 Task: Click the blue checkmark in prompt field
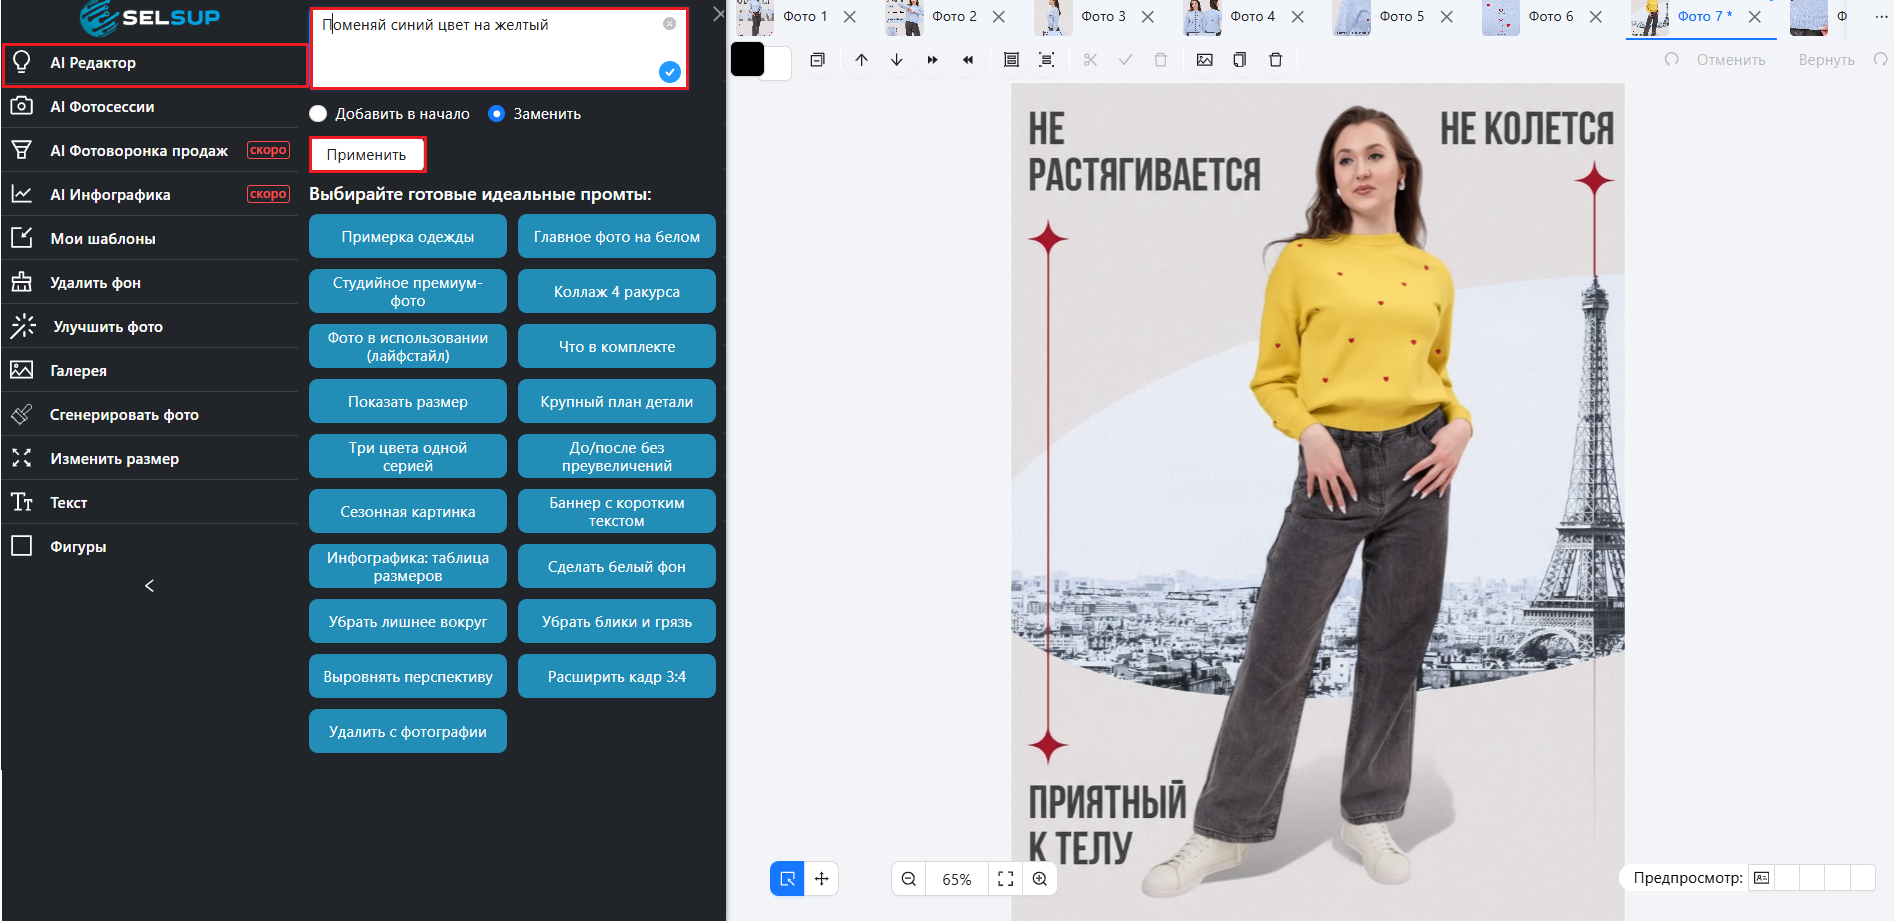click(x=670, y=72)
